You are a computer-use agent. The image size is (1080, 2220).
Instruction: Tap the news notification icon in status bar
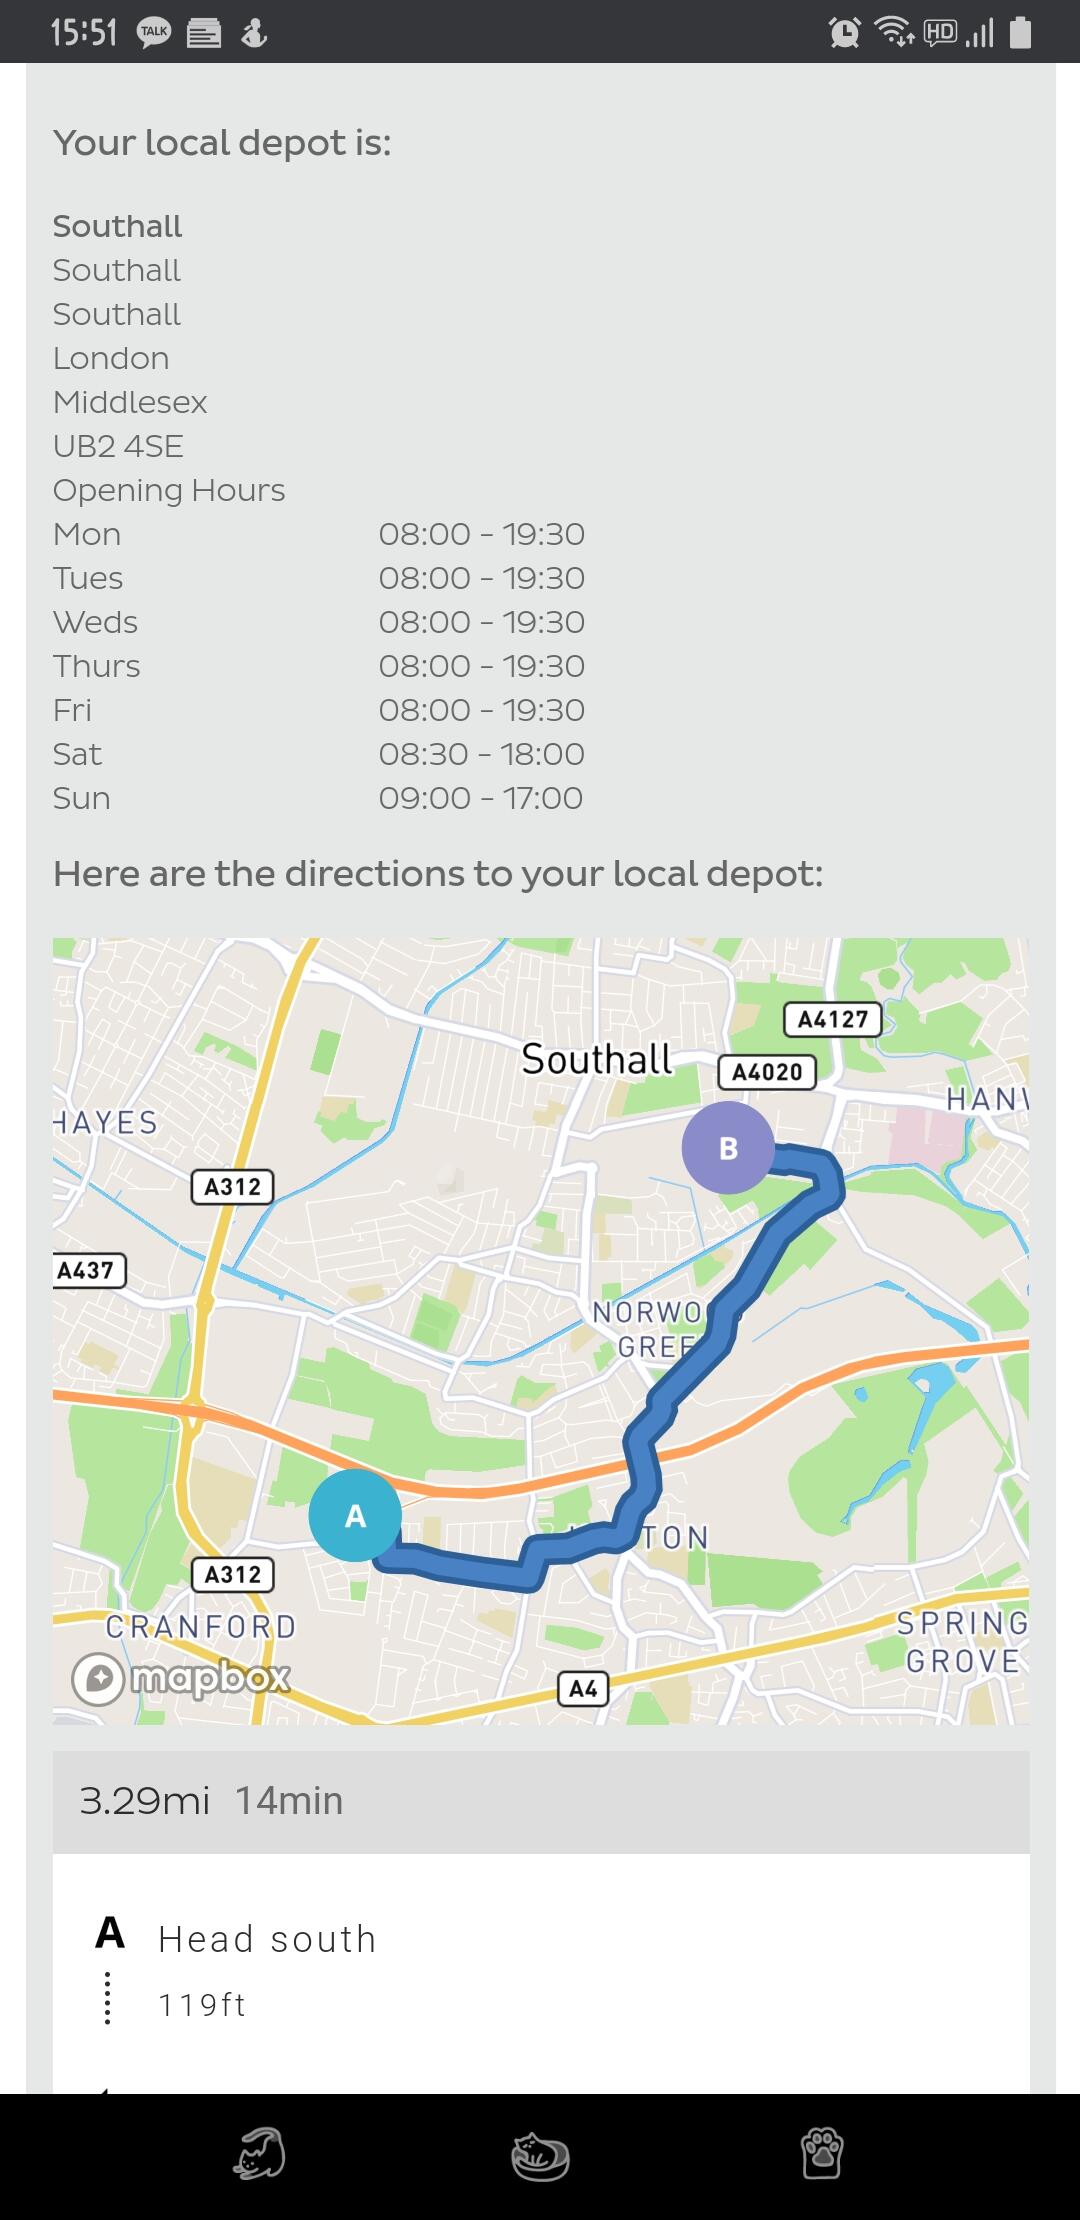204,34
